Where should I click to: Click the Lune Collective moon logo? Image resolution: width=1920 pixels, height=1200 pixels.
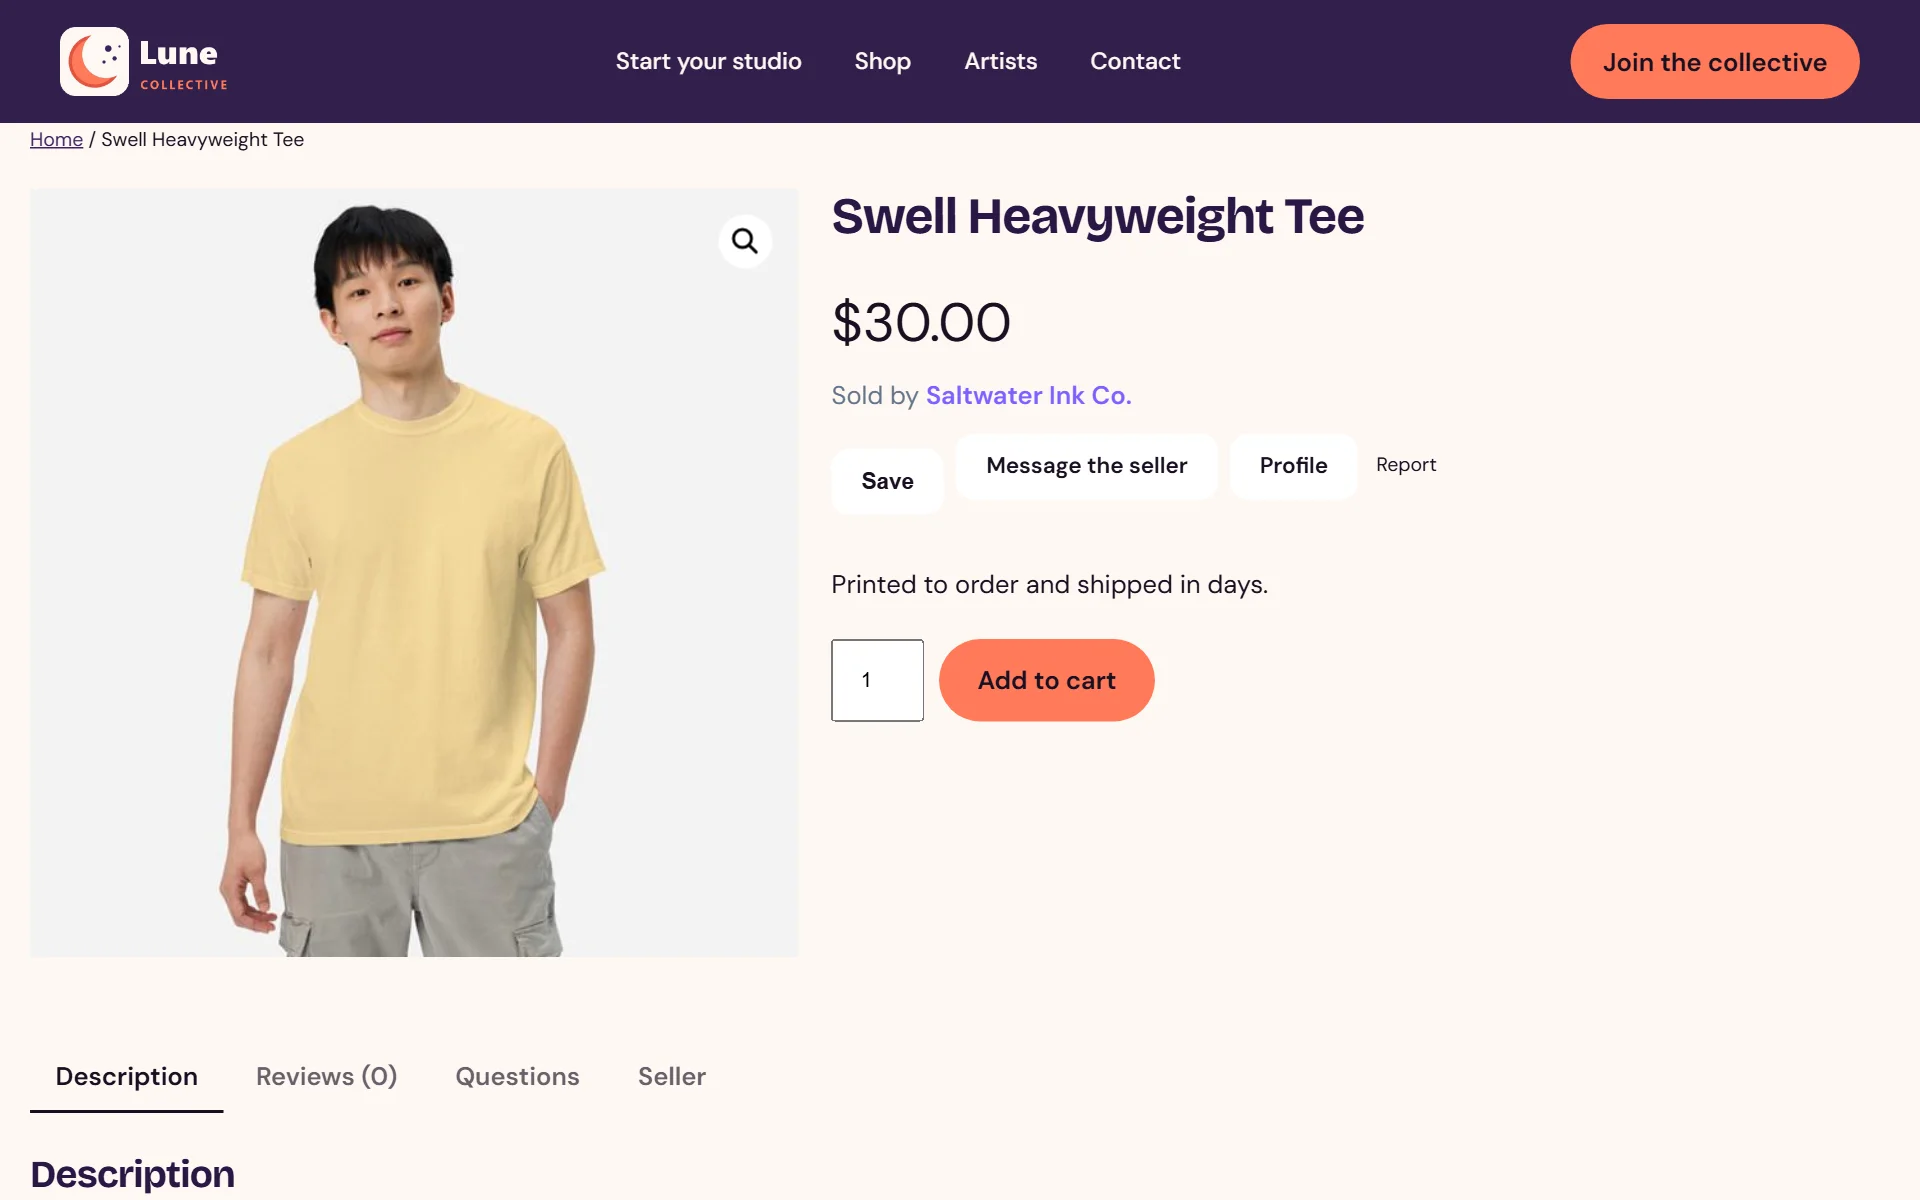point(94,61)
